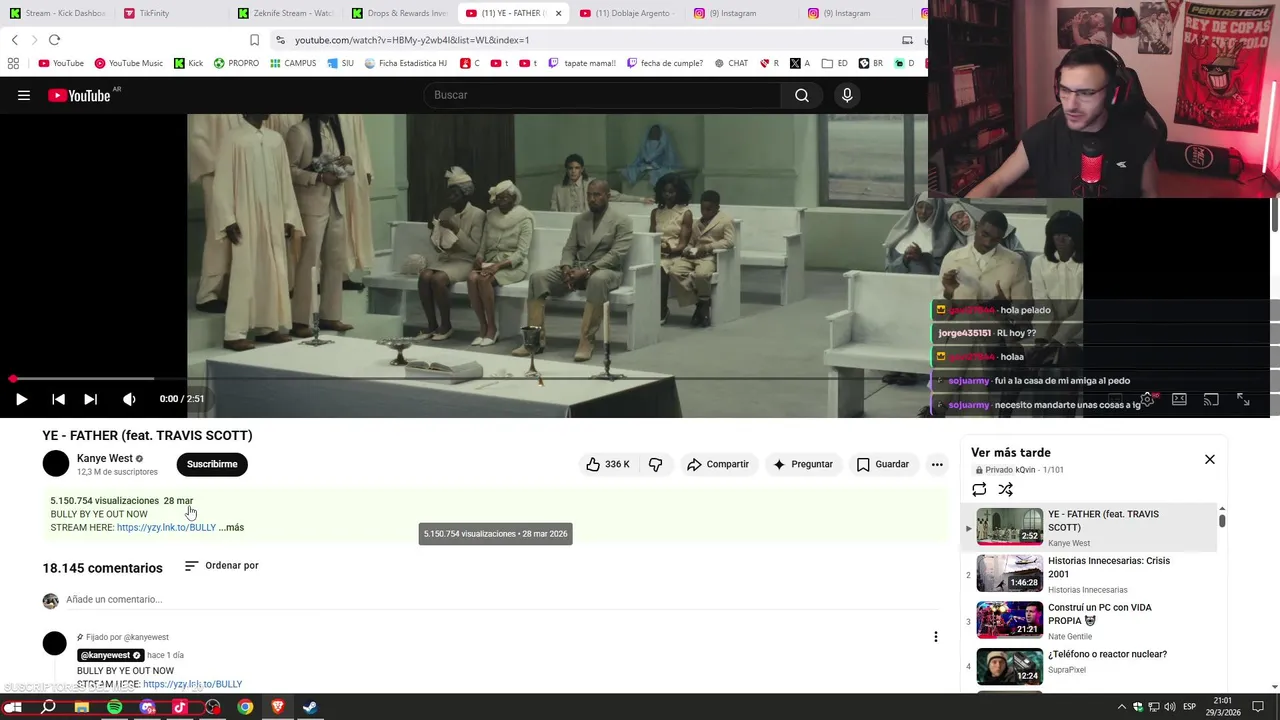Close the YE - FATHER tab
Image resolution: width=1280 pixels, height=720 pixels.
[558, 13]
